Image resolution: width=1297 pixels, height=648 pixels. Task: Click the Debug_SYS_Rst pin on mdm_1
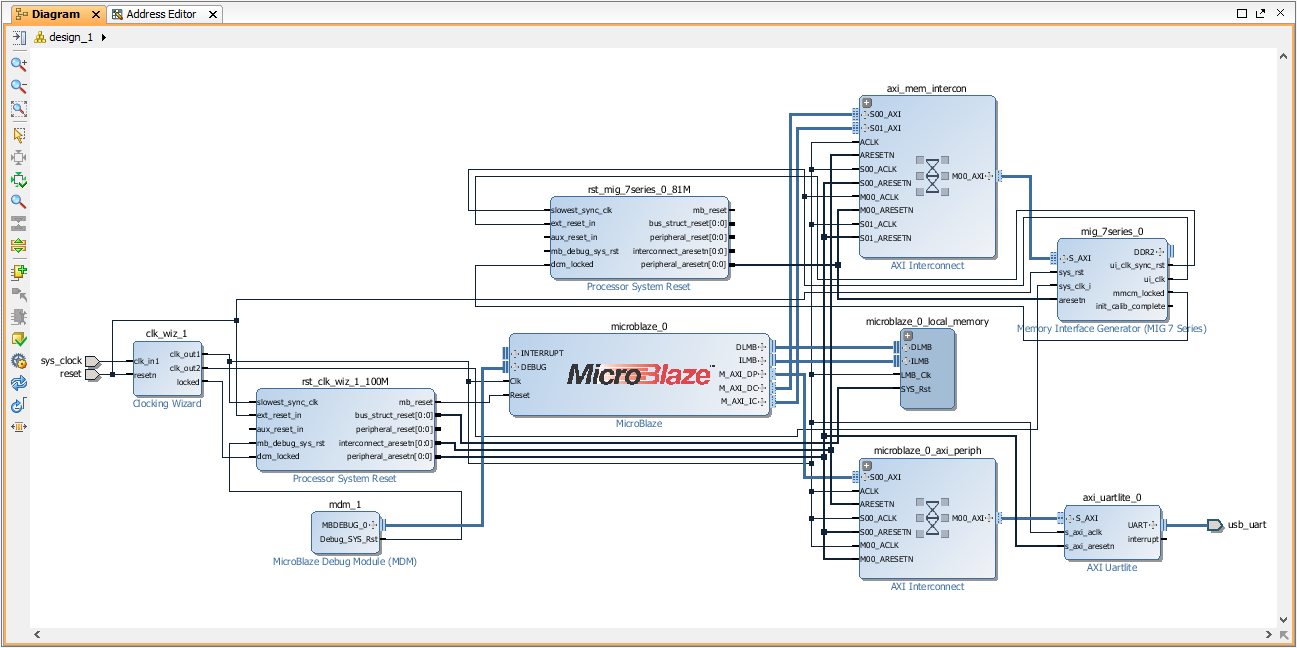349,539
